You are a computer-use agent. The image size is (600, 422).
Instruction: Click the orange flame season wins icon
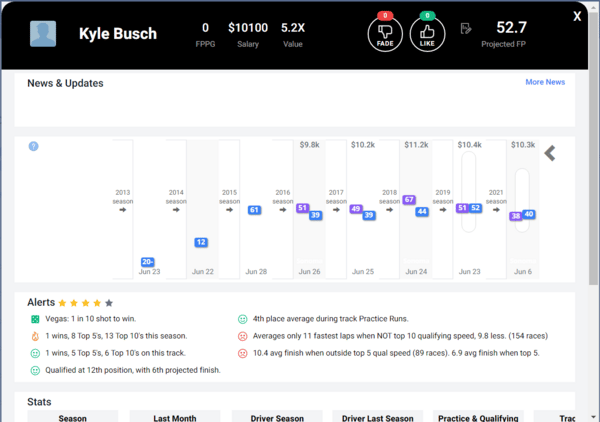pos(35,336)
